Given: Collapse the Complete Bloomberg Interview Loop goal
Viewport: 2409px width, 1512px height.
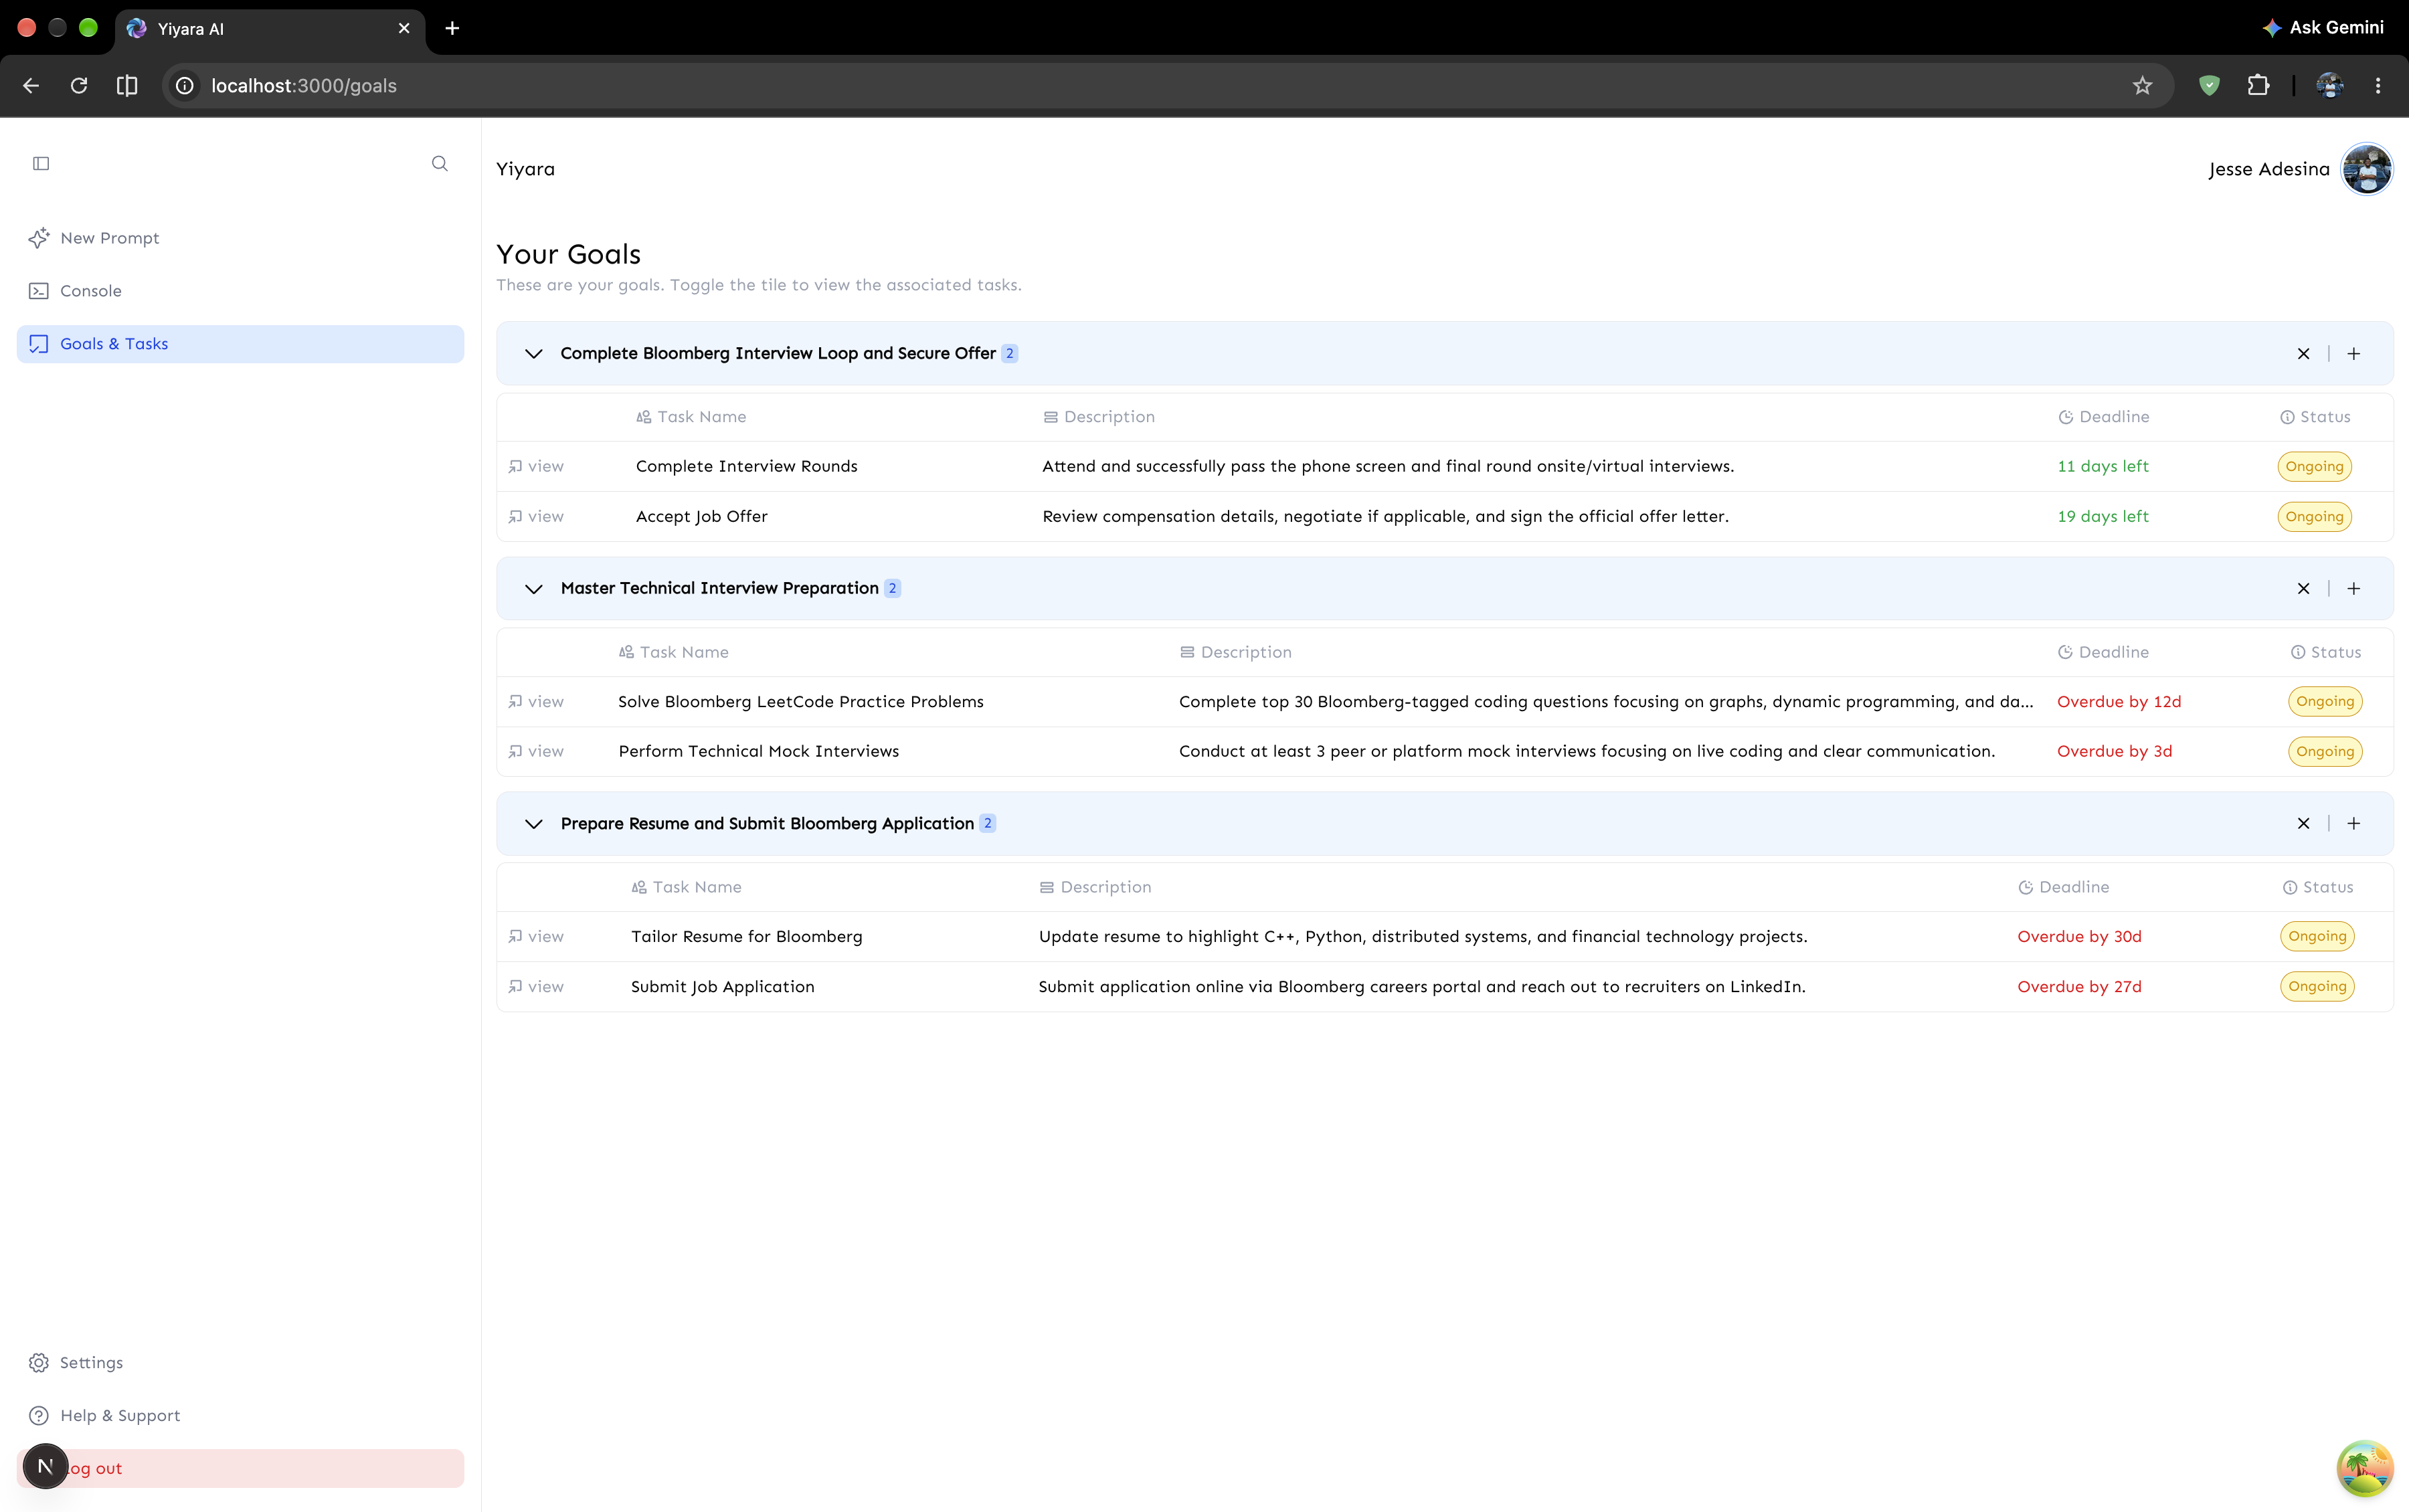Looking at the screenshot, I should point(534,354).
